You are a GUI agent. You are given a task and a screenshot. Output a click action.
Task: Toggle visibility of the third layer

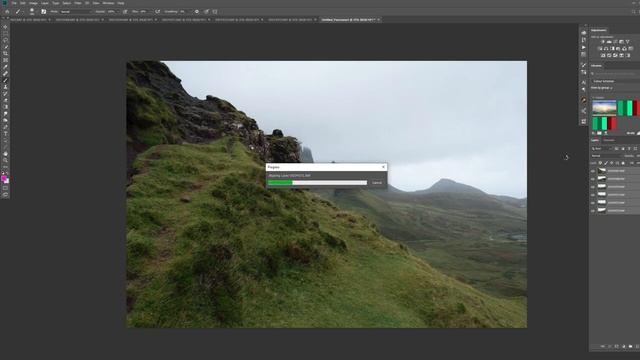point(593,187)
